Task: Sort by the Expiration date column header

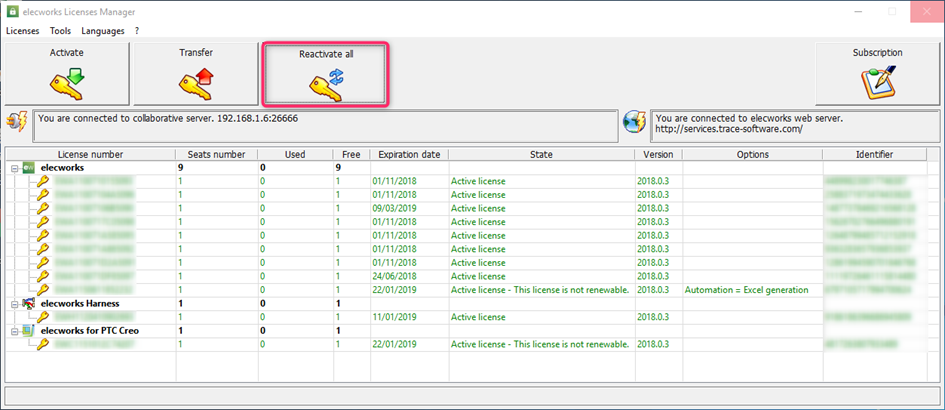Action: pyautogui.click(x=409, y=154)
